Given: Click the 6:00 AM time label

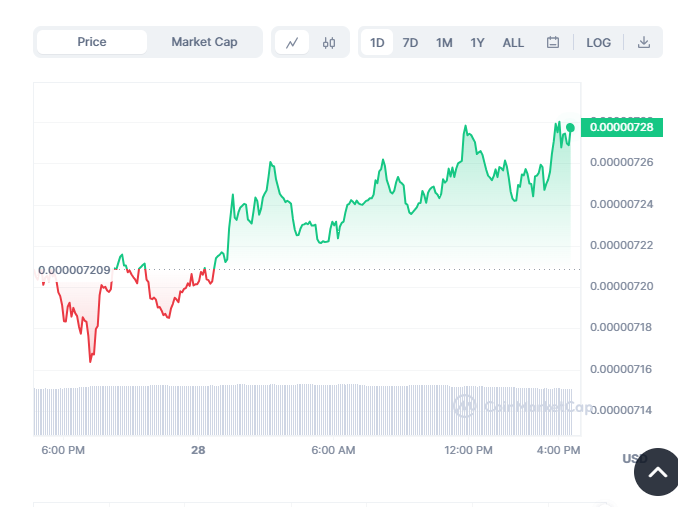Looking at the screenshot, I should point(333,450).
